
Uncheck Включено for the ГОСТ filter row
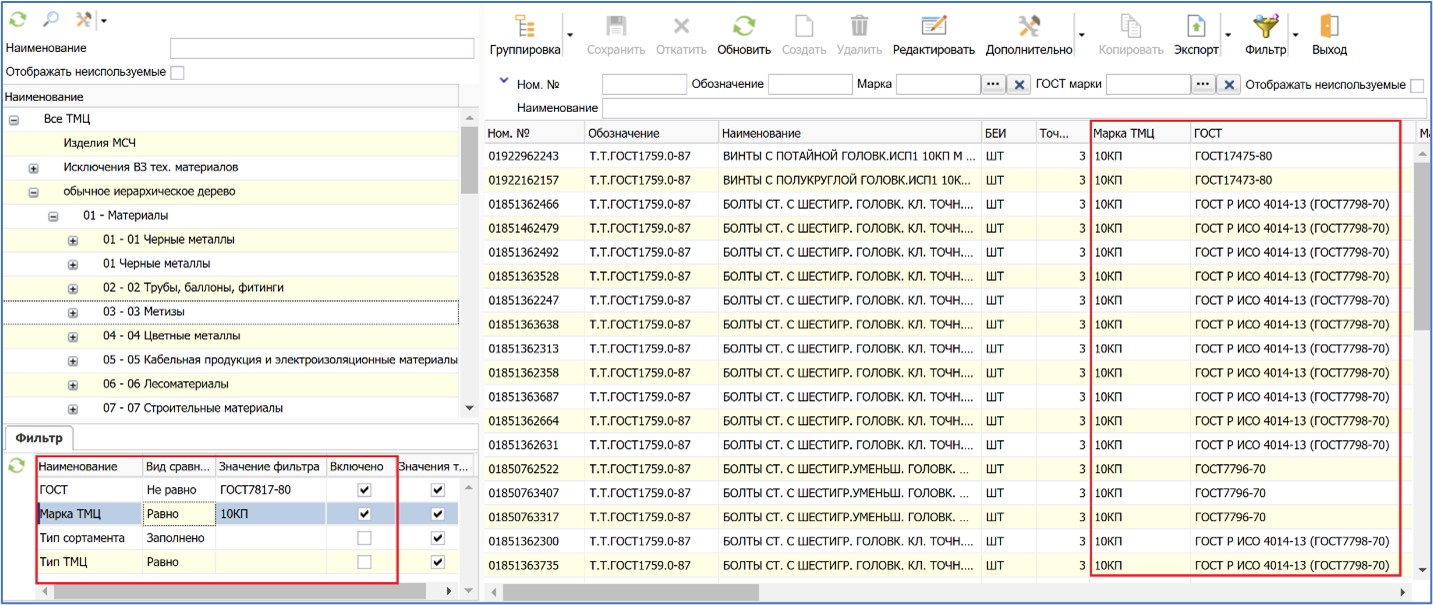tap(364, 490)
